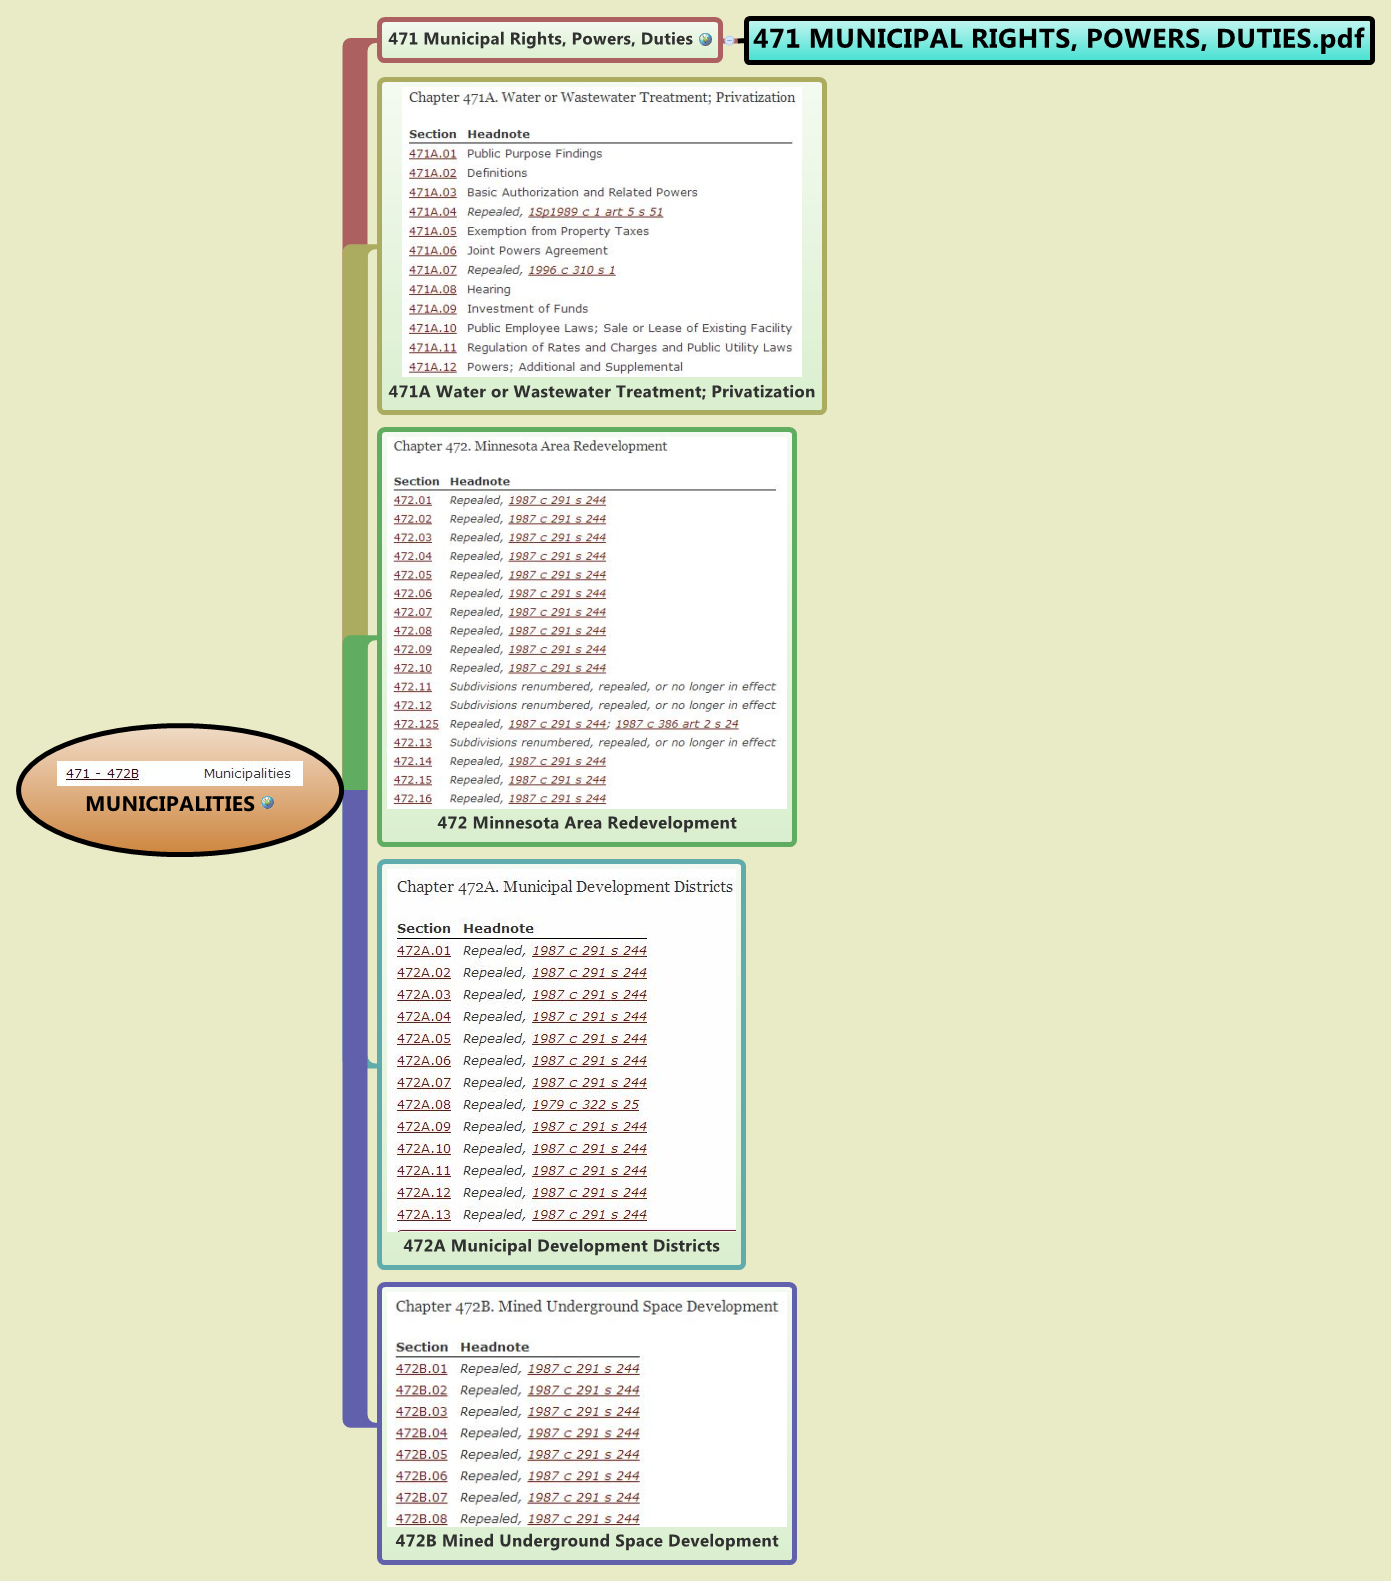Screen dimensions: 1391x1581
Task: Open the 471 - 472B link in central node
Action: click(x=102, y=773)
